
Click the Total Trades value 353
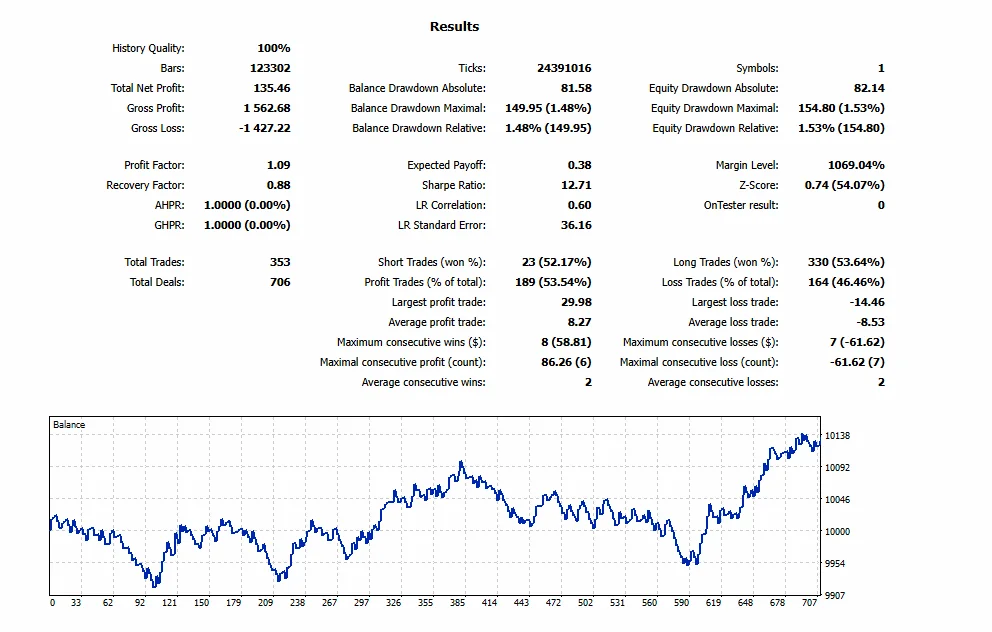(280, 262)
